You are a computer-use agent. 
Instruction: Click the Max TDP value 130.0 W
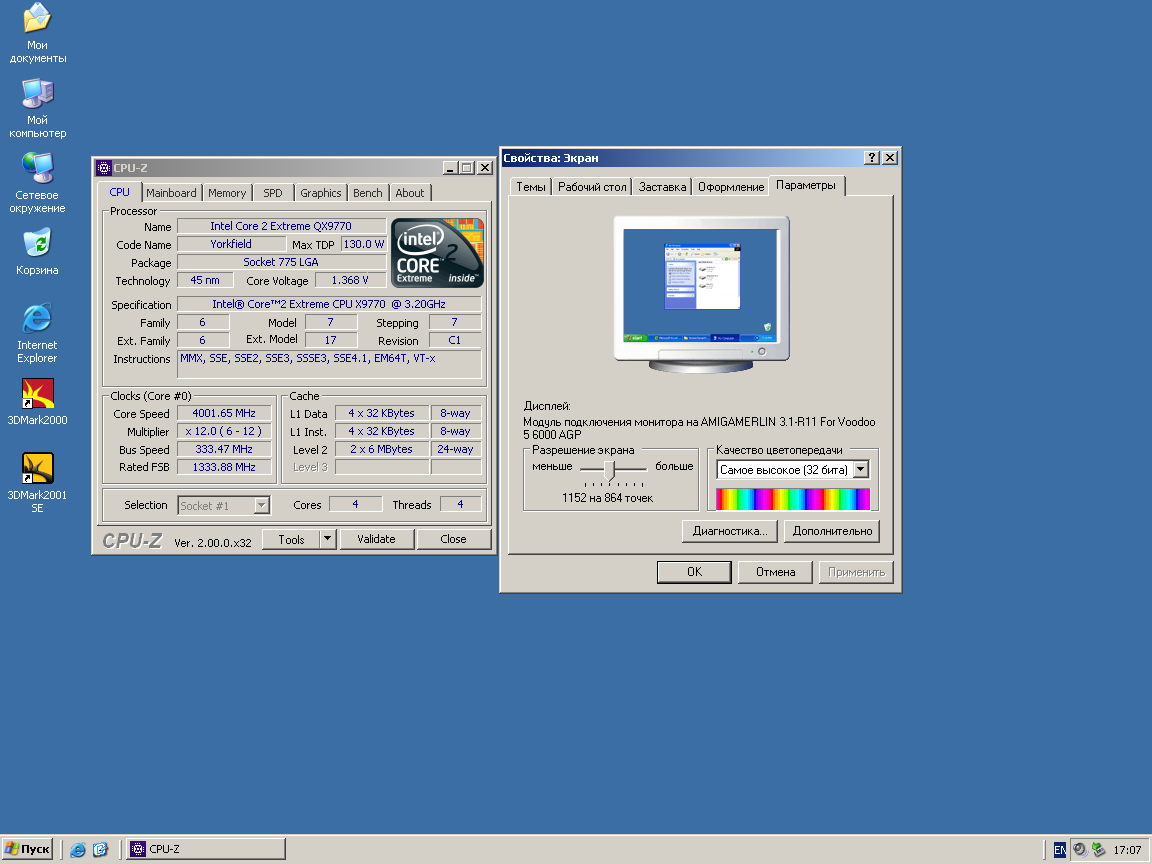(364, 244)
